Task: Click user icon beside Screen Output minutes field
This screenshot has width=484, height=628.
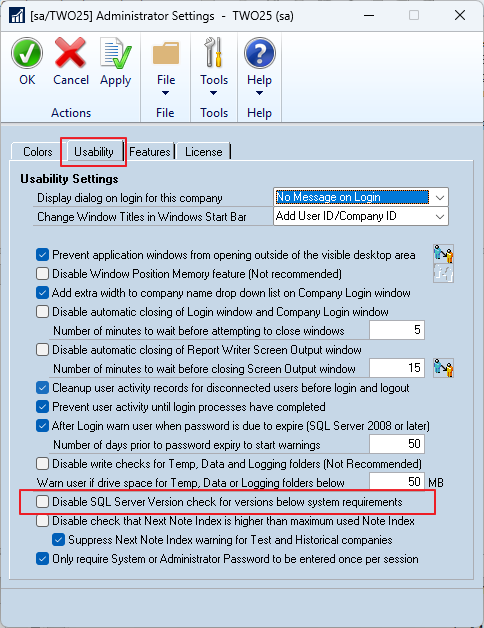Action: 444,368
